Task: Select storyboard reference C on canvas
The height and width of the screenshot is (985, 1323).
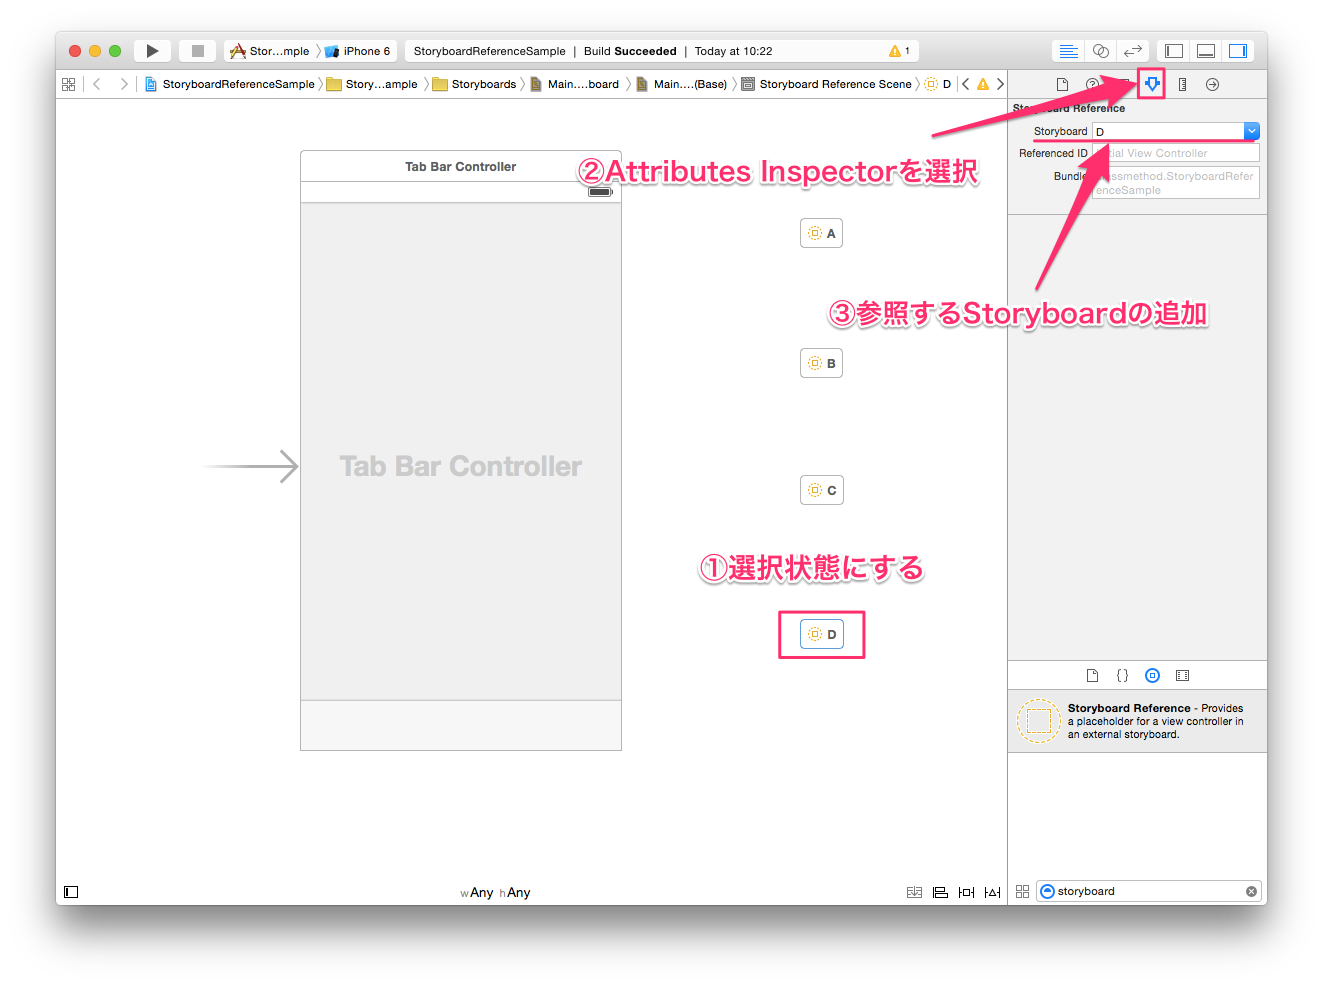Action: pos(821,490)
